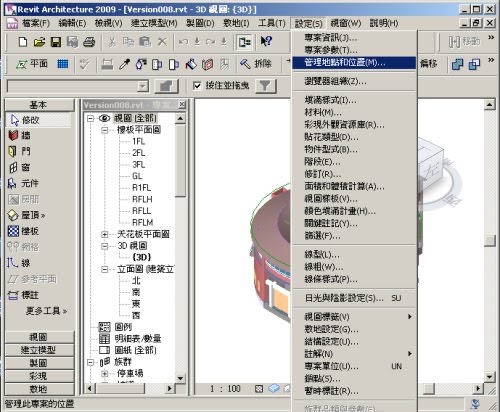Click the 平面 plane tool
The height and width of the screenshot is (412, 500).
coord(32,64)
